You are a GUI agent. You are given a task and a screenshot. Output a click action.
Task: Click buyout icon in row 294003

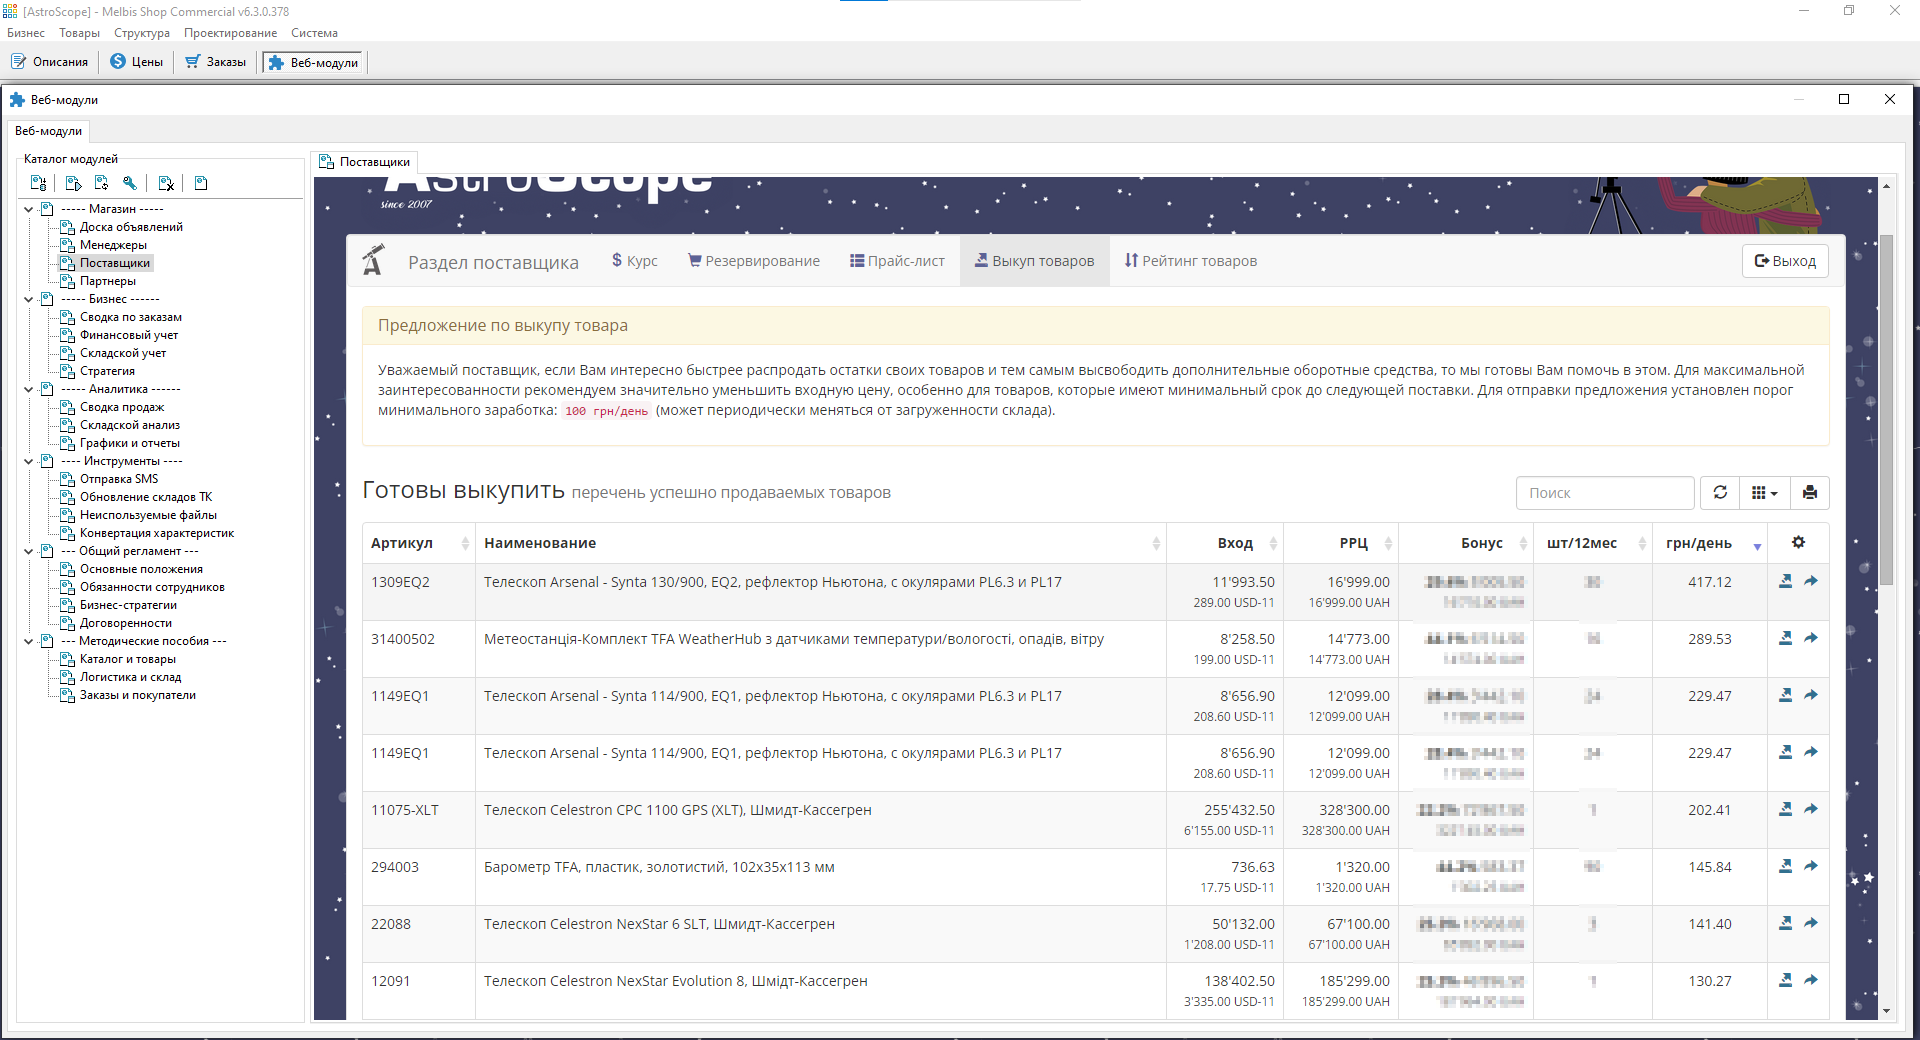click(1785, 866)
